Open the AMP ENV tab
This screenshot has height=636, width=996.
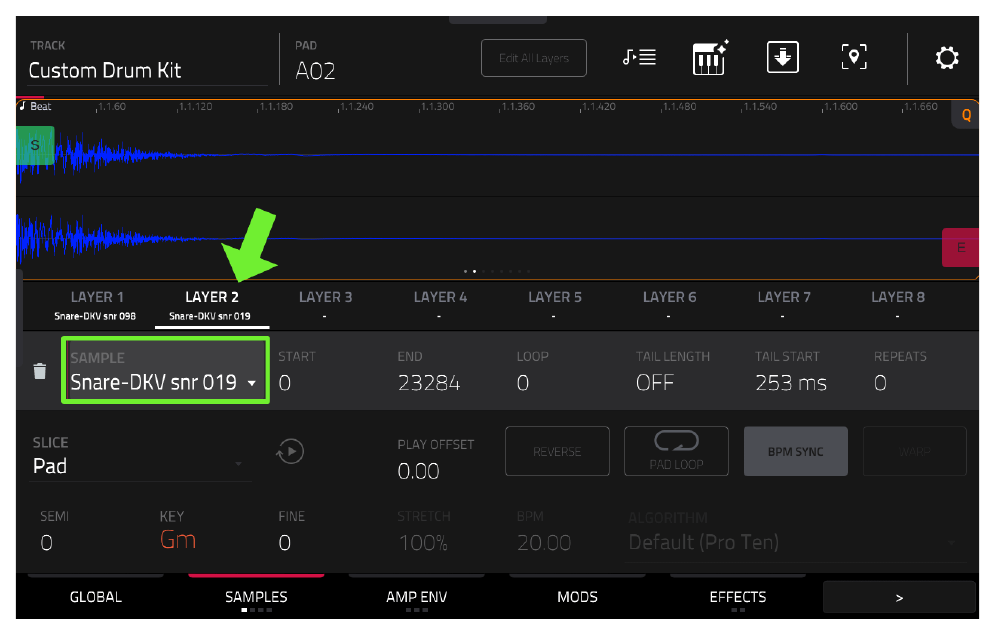click(417, 597)
